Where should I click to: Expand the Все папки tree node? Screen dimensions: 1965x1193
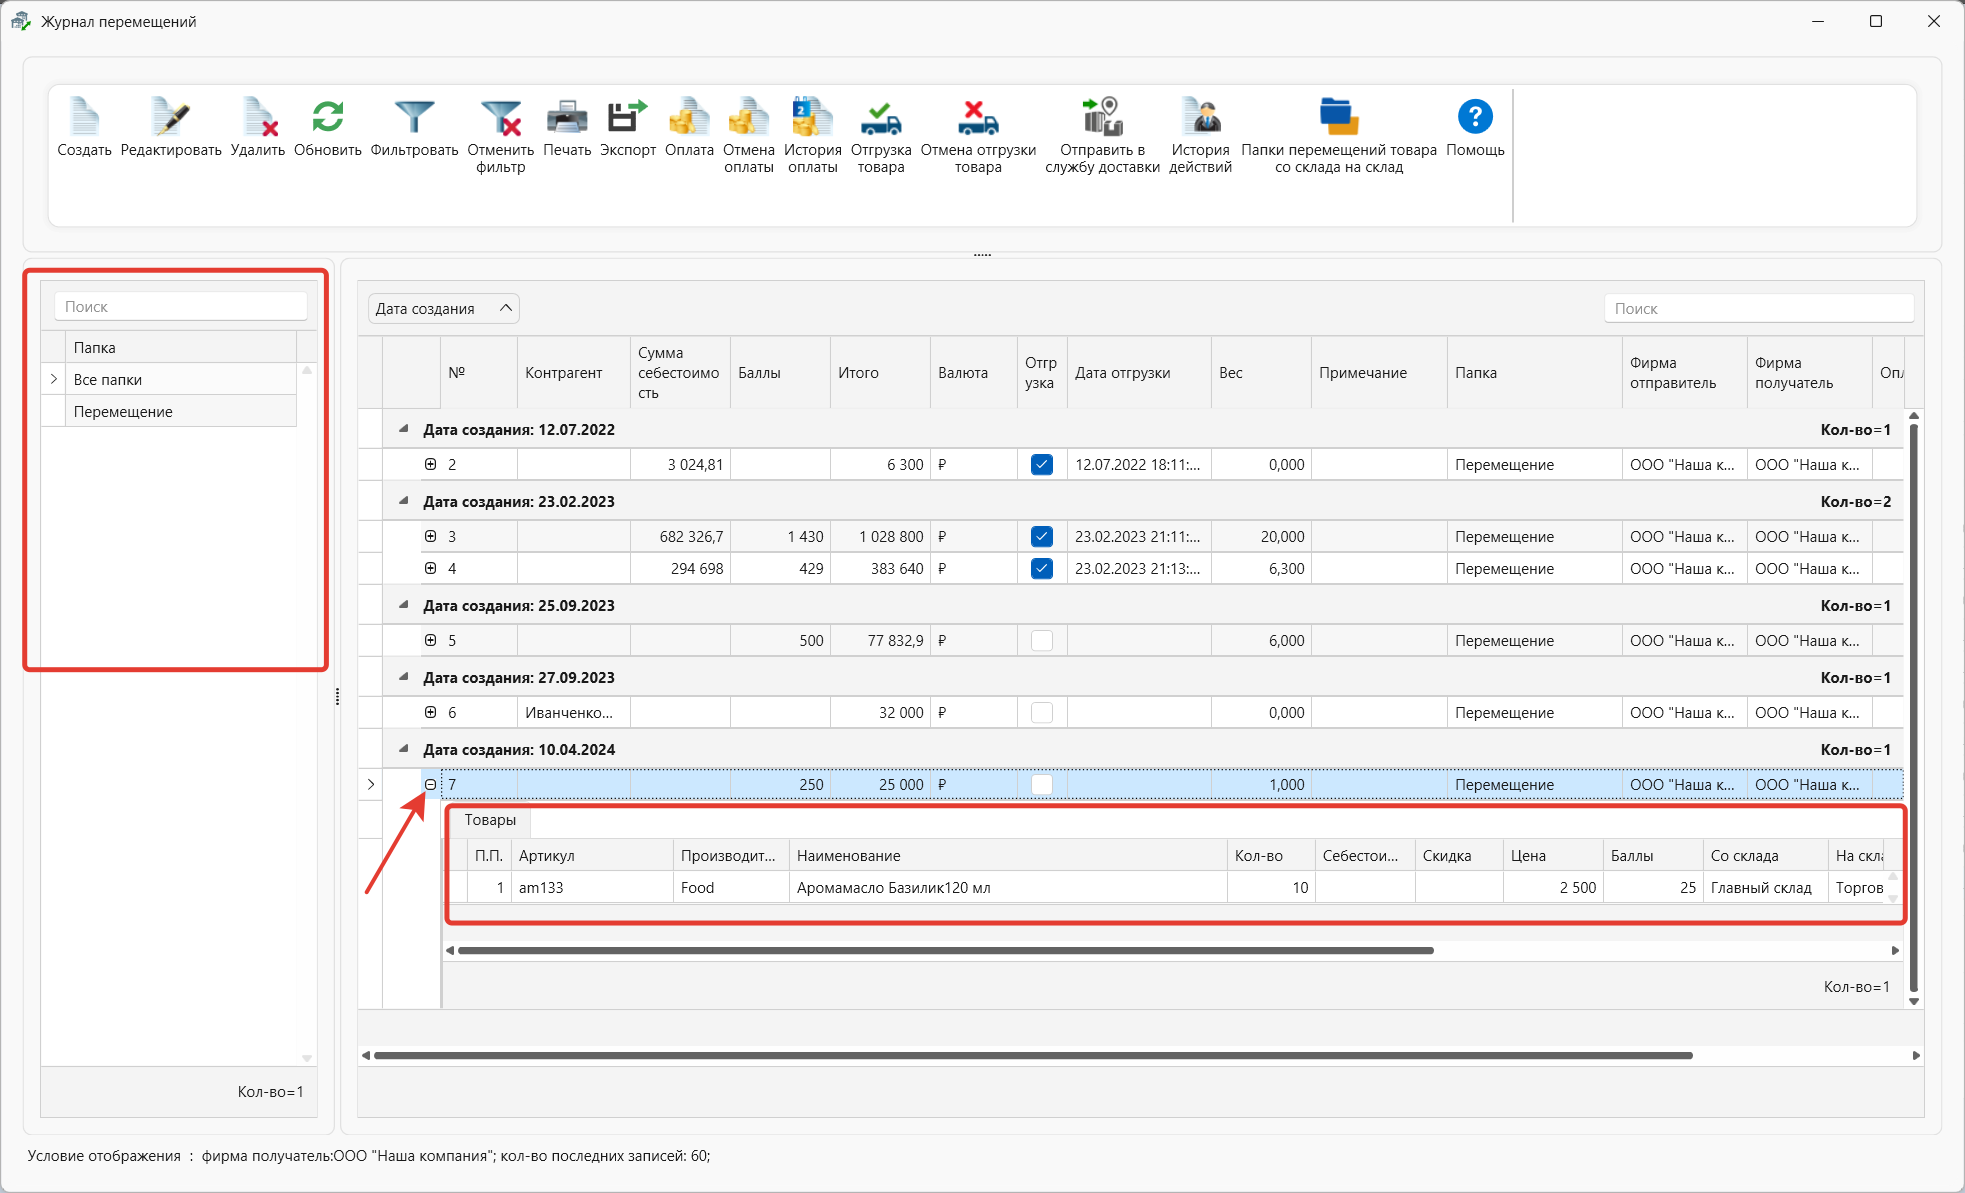click(54, 379)
